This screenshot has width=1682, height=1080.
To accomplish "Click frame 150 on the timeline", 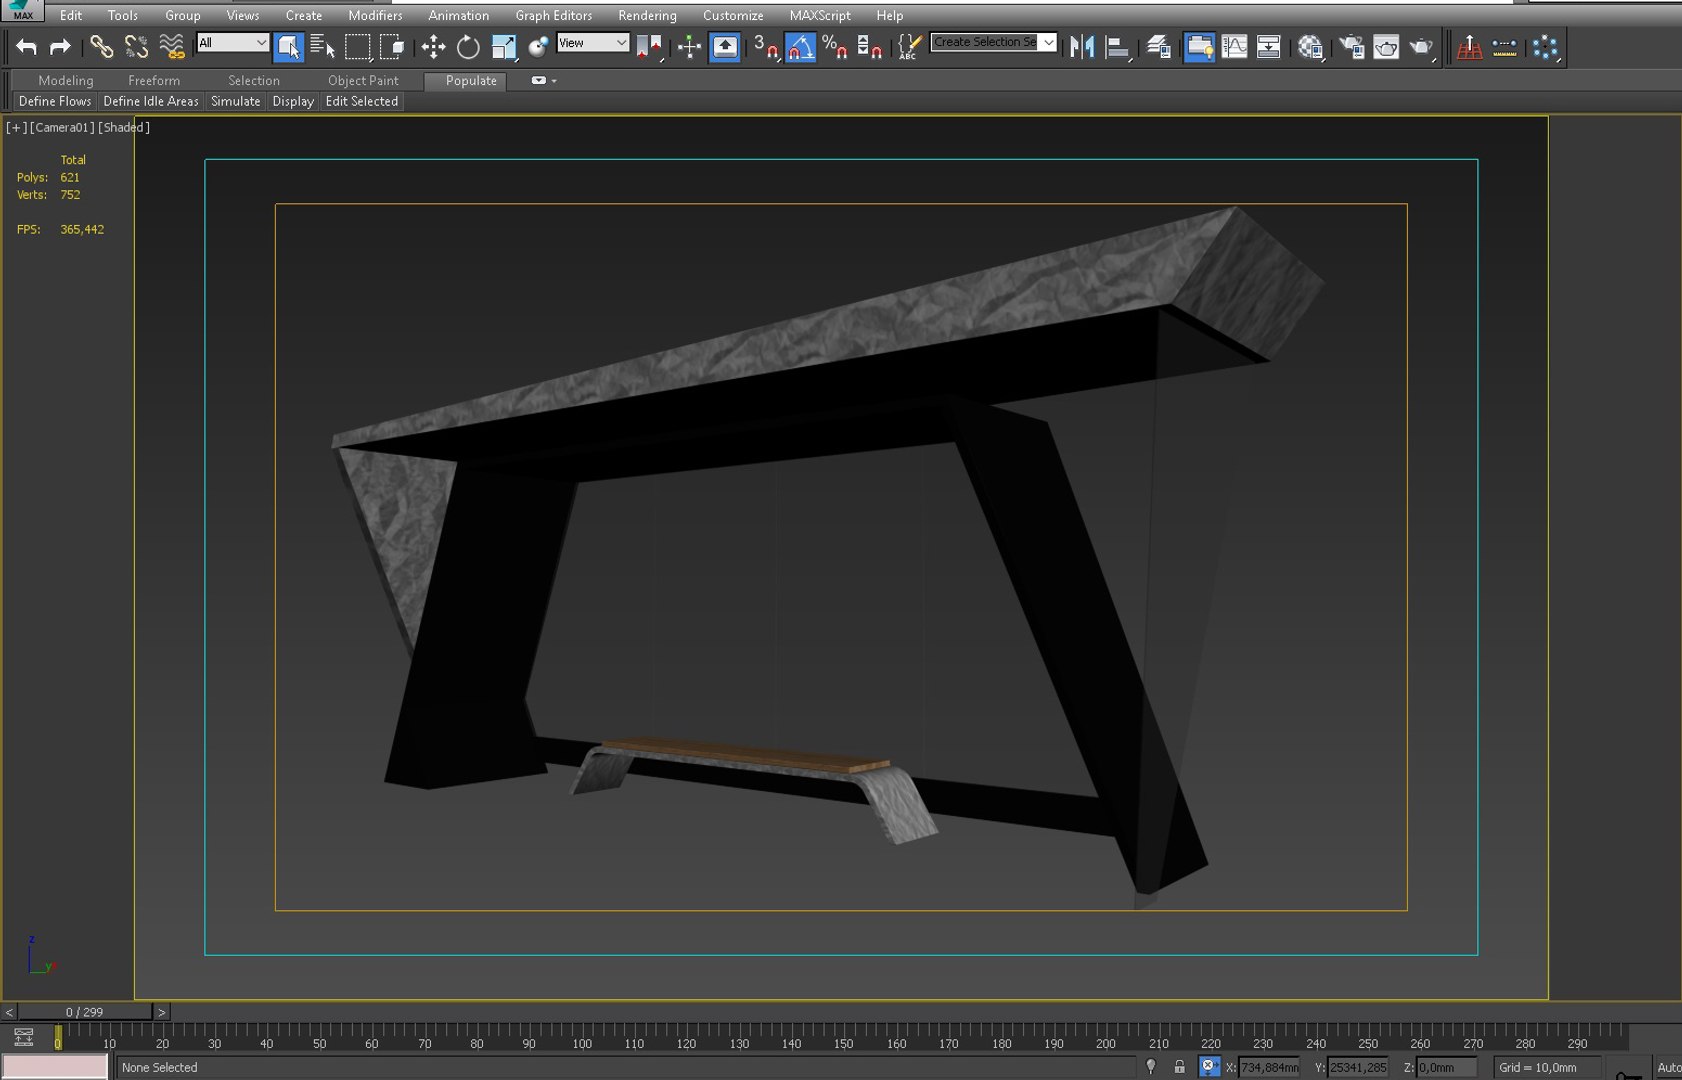I will 843,1032.
